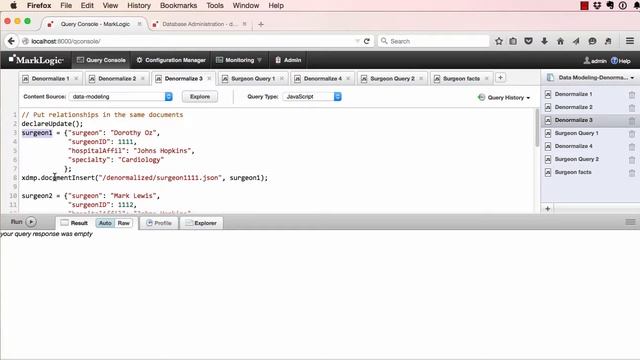
Task: Open Pocket icon in Firefox toolbar
Action: click(529, 41)
